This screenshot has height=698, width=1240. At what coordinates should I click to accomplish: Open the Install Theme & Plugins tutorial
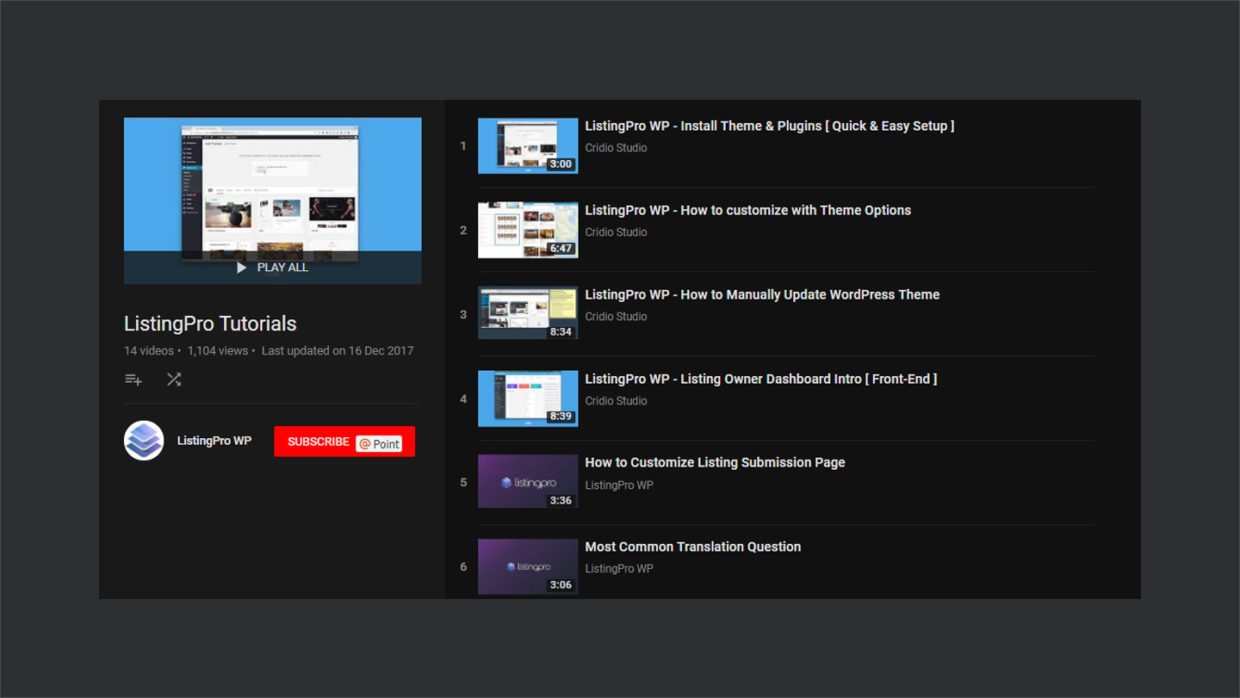770,125
